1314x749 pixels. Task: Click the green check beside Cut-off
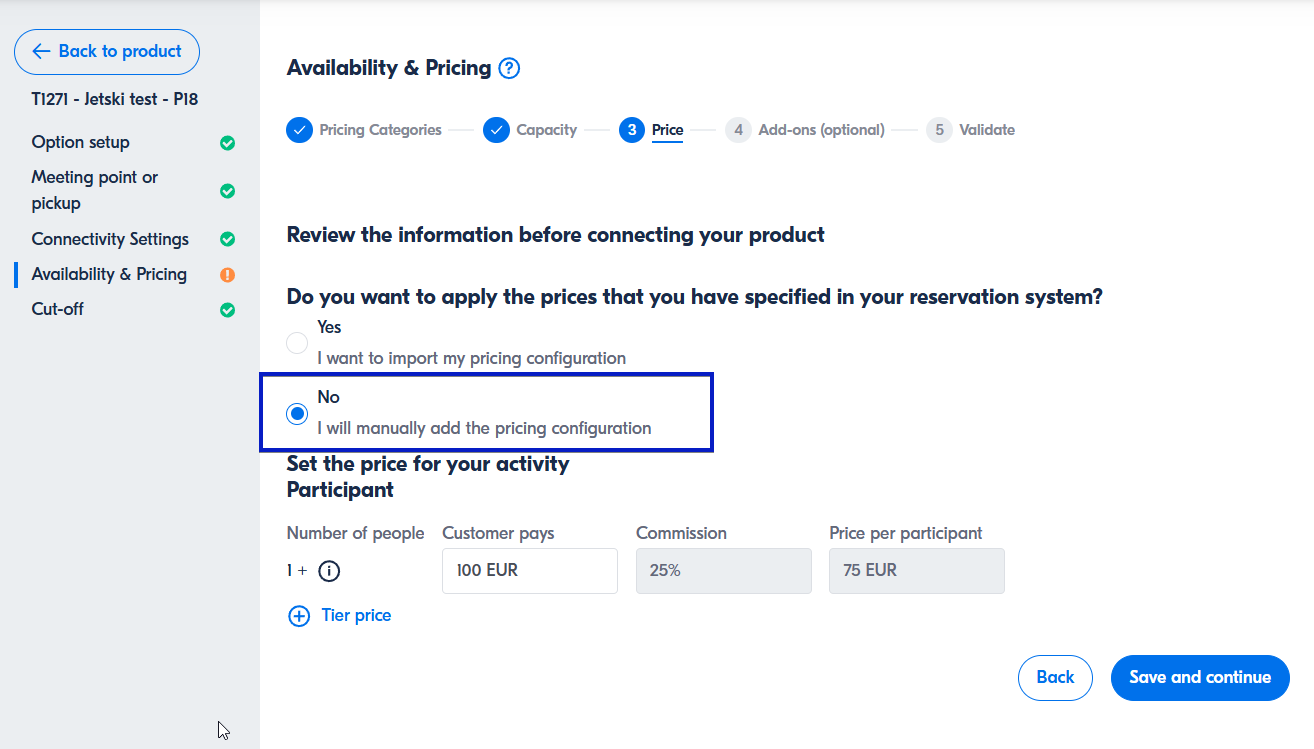[x=227, y=310]
